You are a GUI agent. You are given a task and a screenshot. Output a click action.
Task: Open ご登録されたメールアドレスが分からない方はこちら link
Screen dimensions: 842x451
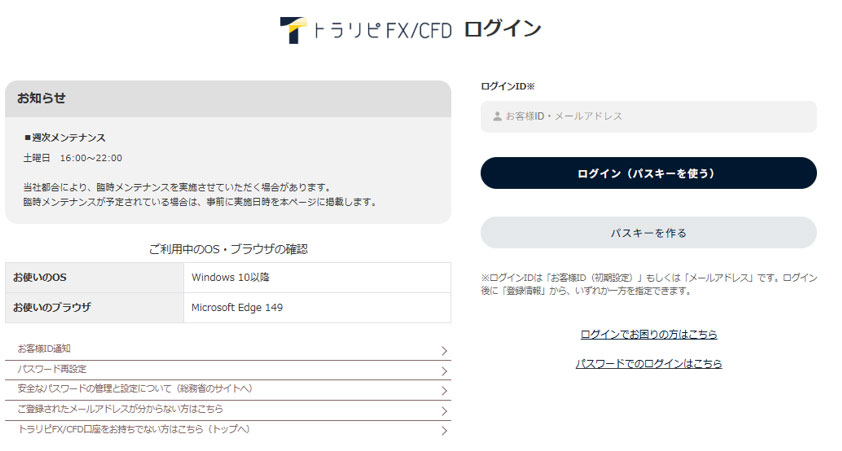(228, 411)
